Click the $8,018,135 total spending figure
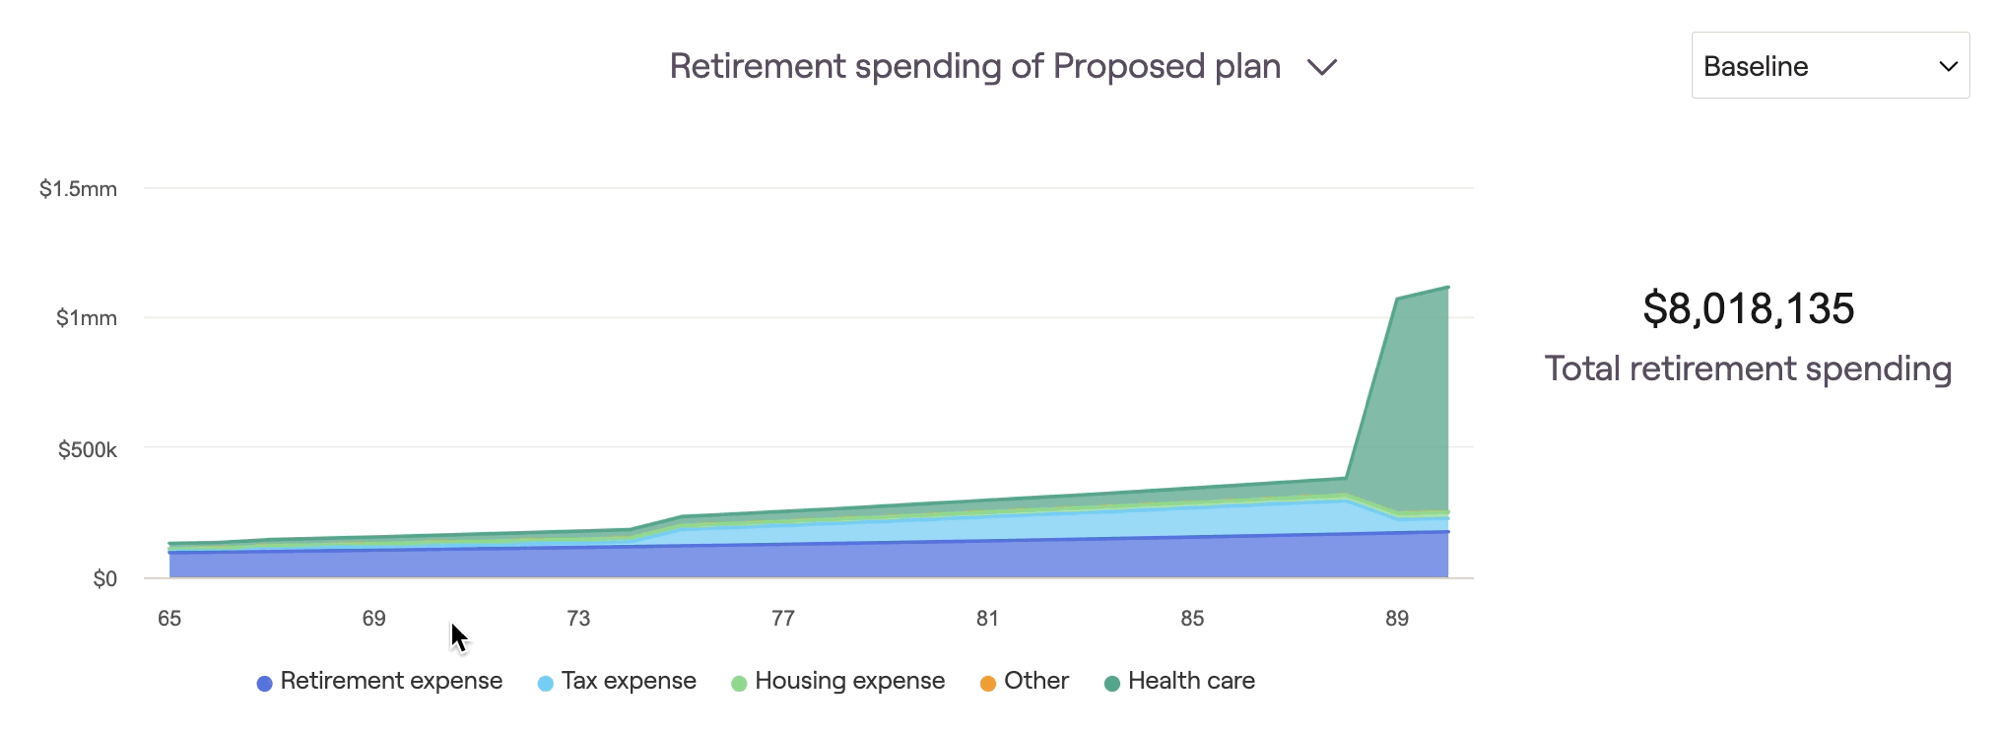2000x735 pixels. tap(1748, 308)
